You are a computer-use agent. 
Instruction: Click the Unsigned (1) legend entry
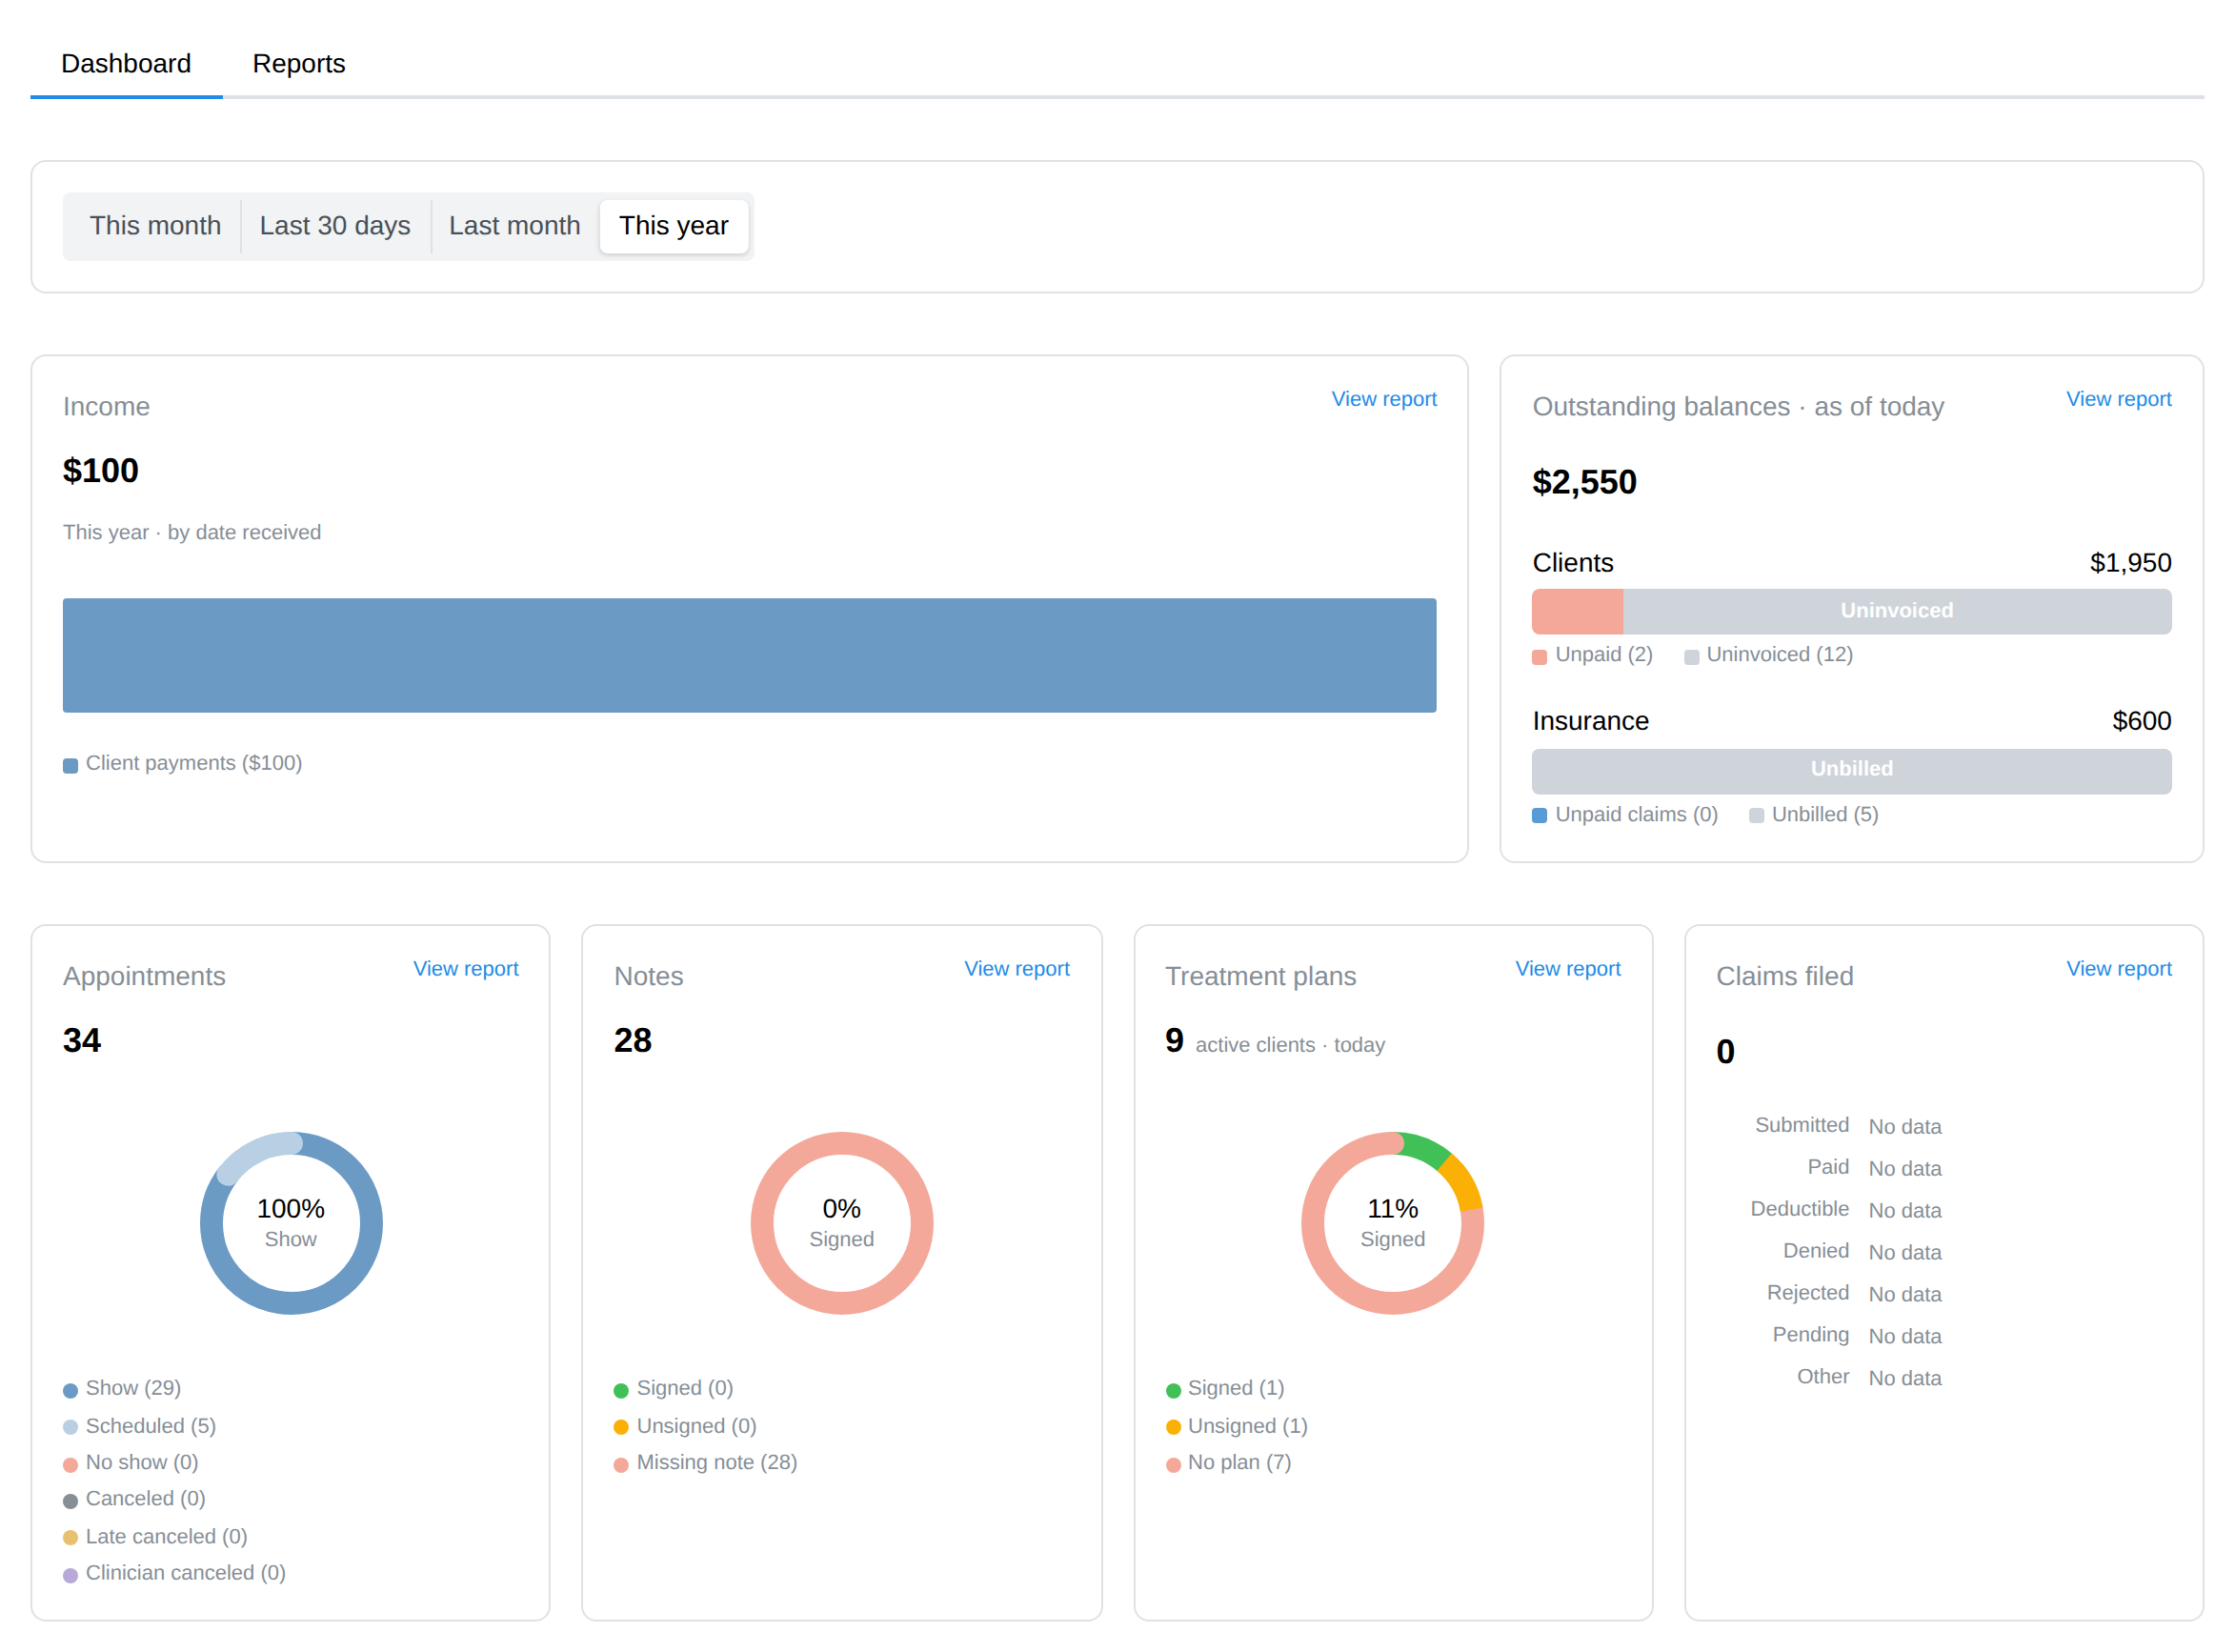[1236, 1426]
